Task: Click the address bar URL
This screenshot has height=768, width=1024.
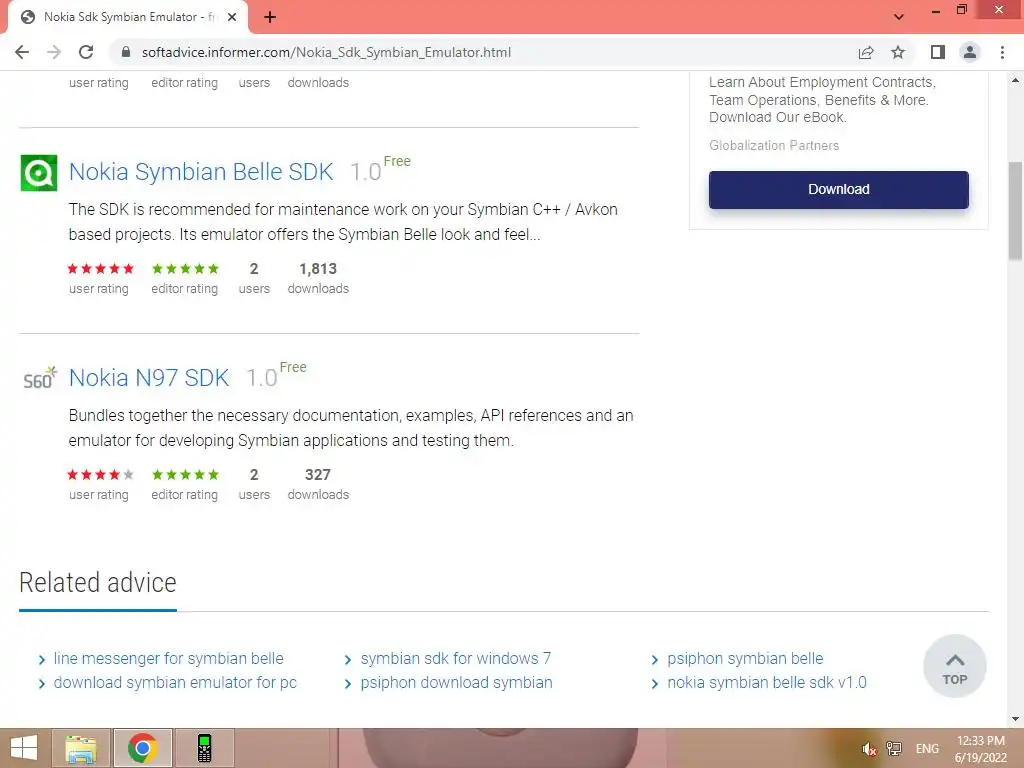Action: pos(326,52)
